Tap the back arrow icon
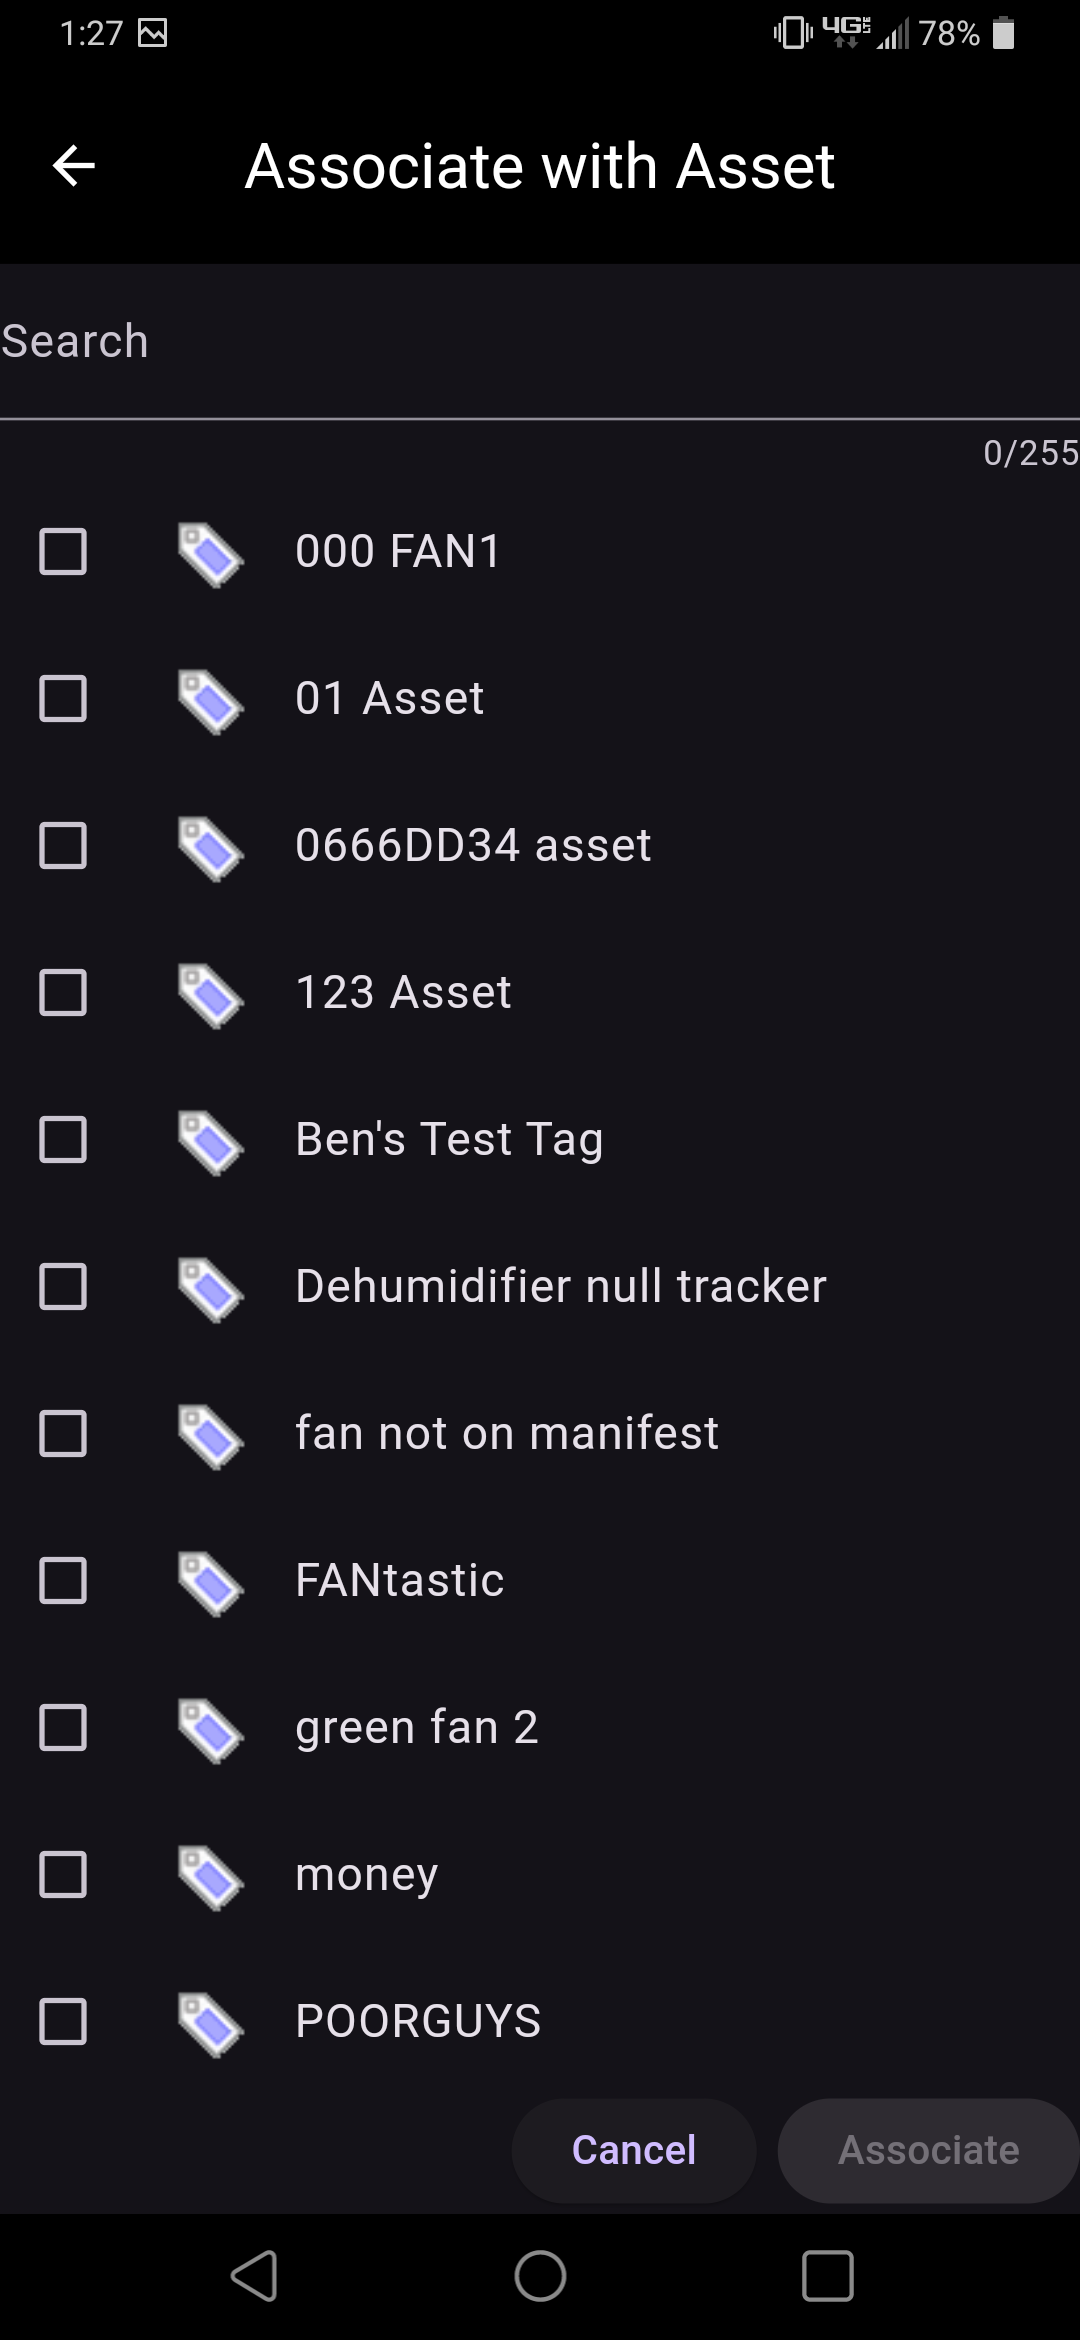The height and width of the screenshot is (2340, 1080). [x=73, y=166]
